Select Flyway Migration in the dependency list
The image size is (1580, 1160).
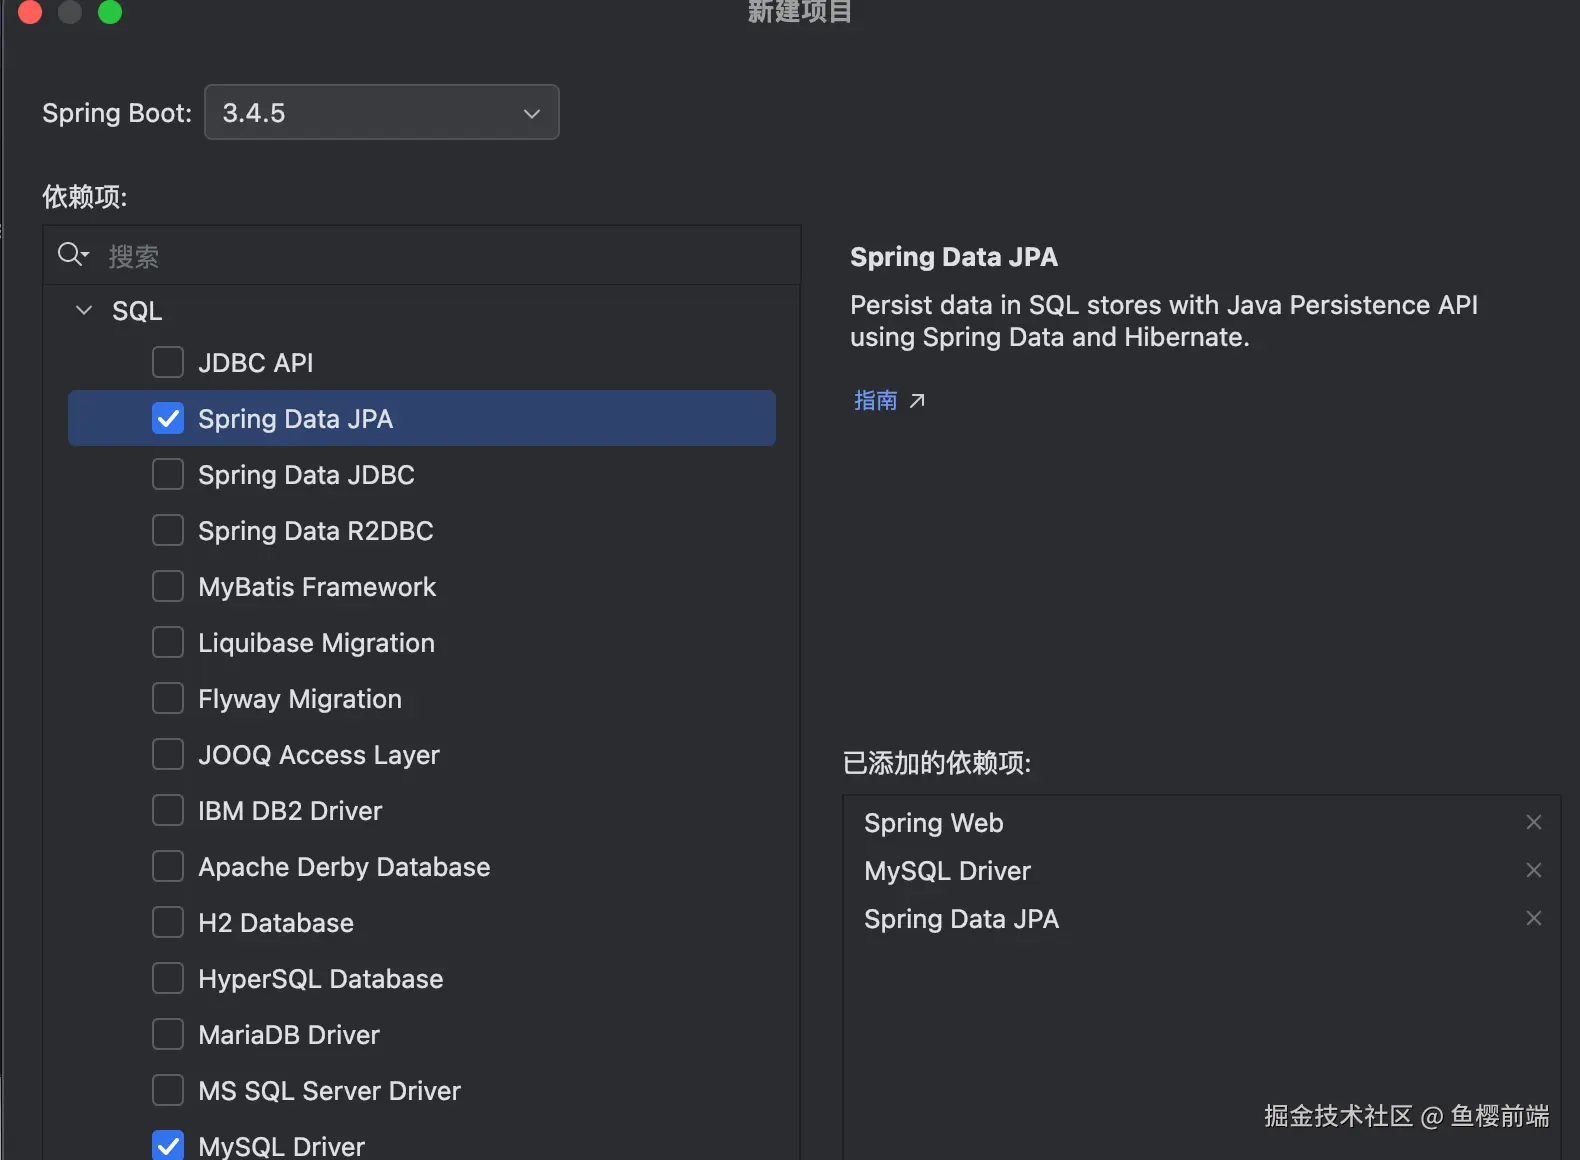pos(300,699)
